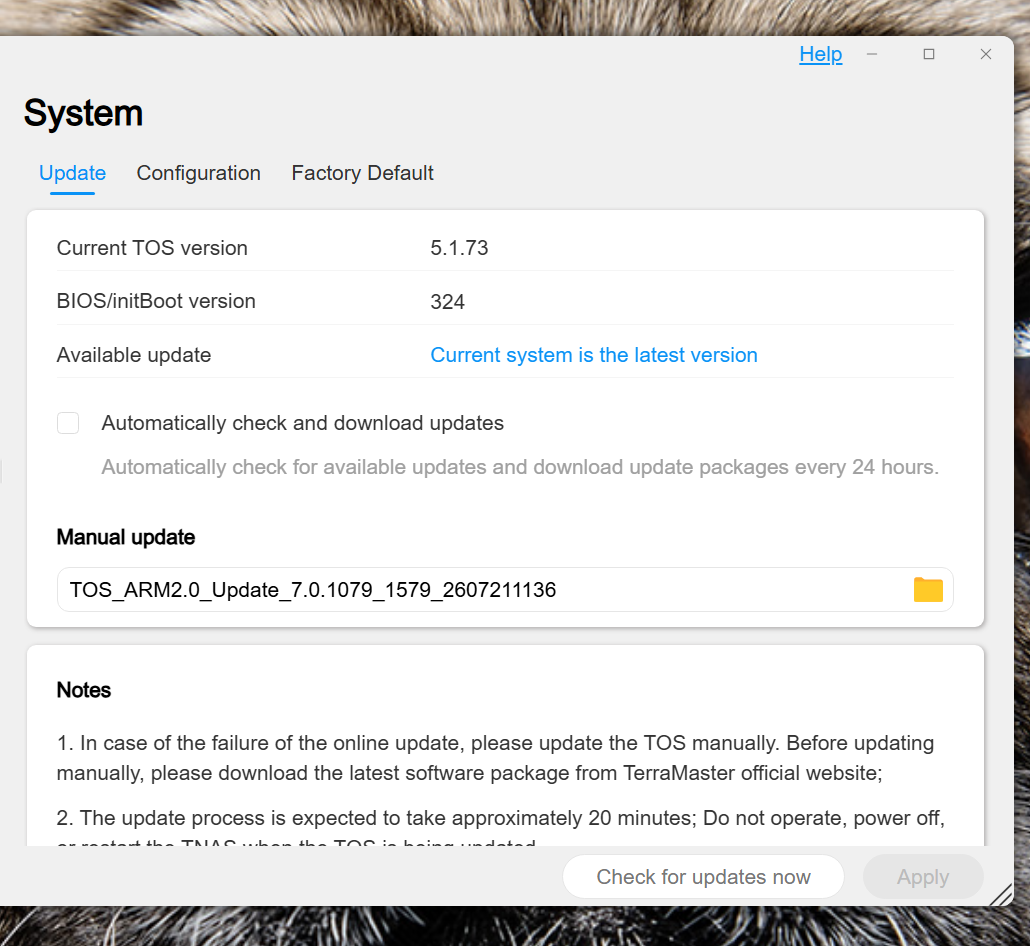Image resolution: width=1030 pixels, height=946 pixels.
Task: Maximize the System window
Action: pyautogui.click(x=929, y=54)
